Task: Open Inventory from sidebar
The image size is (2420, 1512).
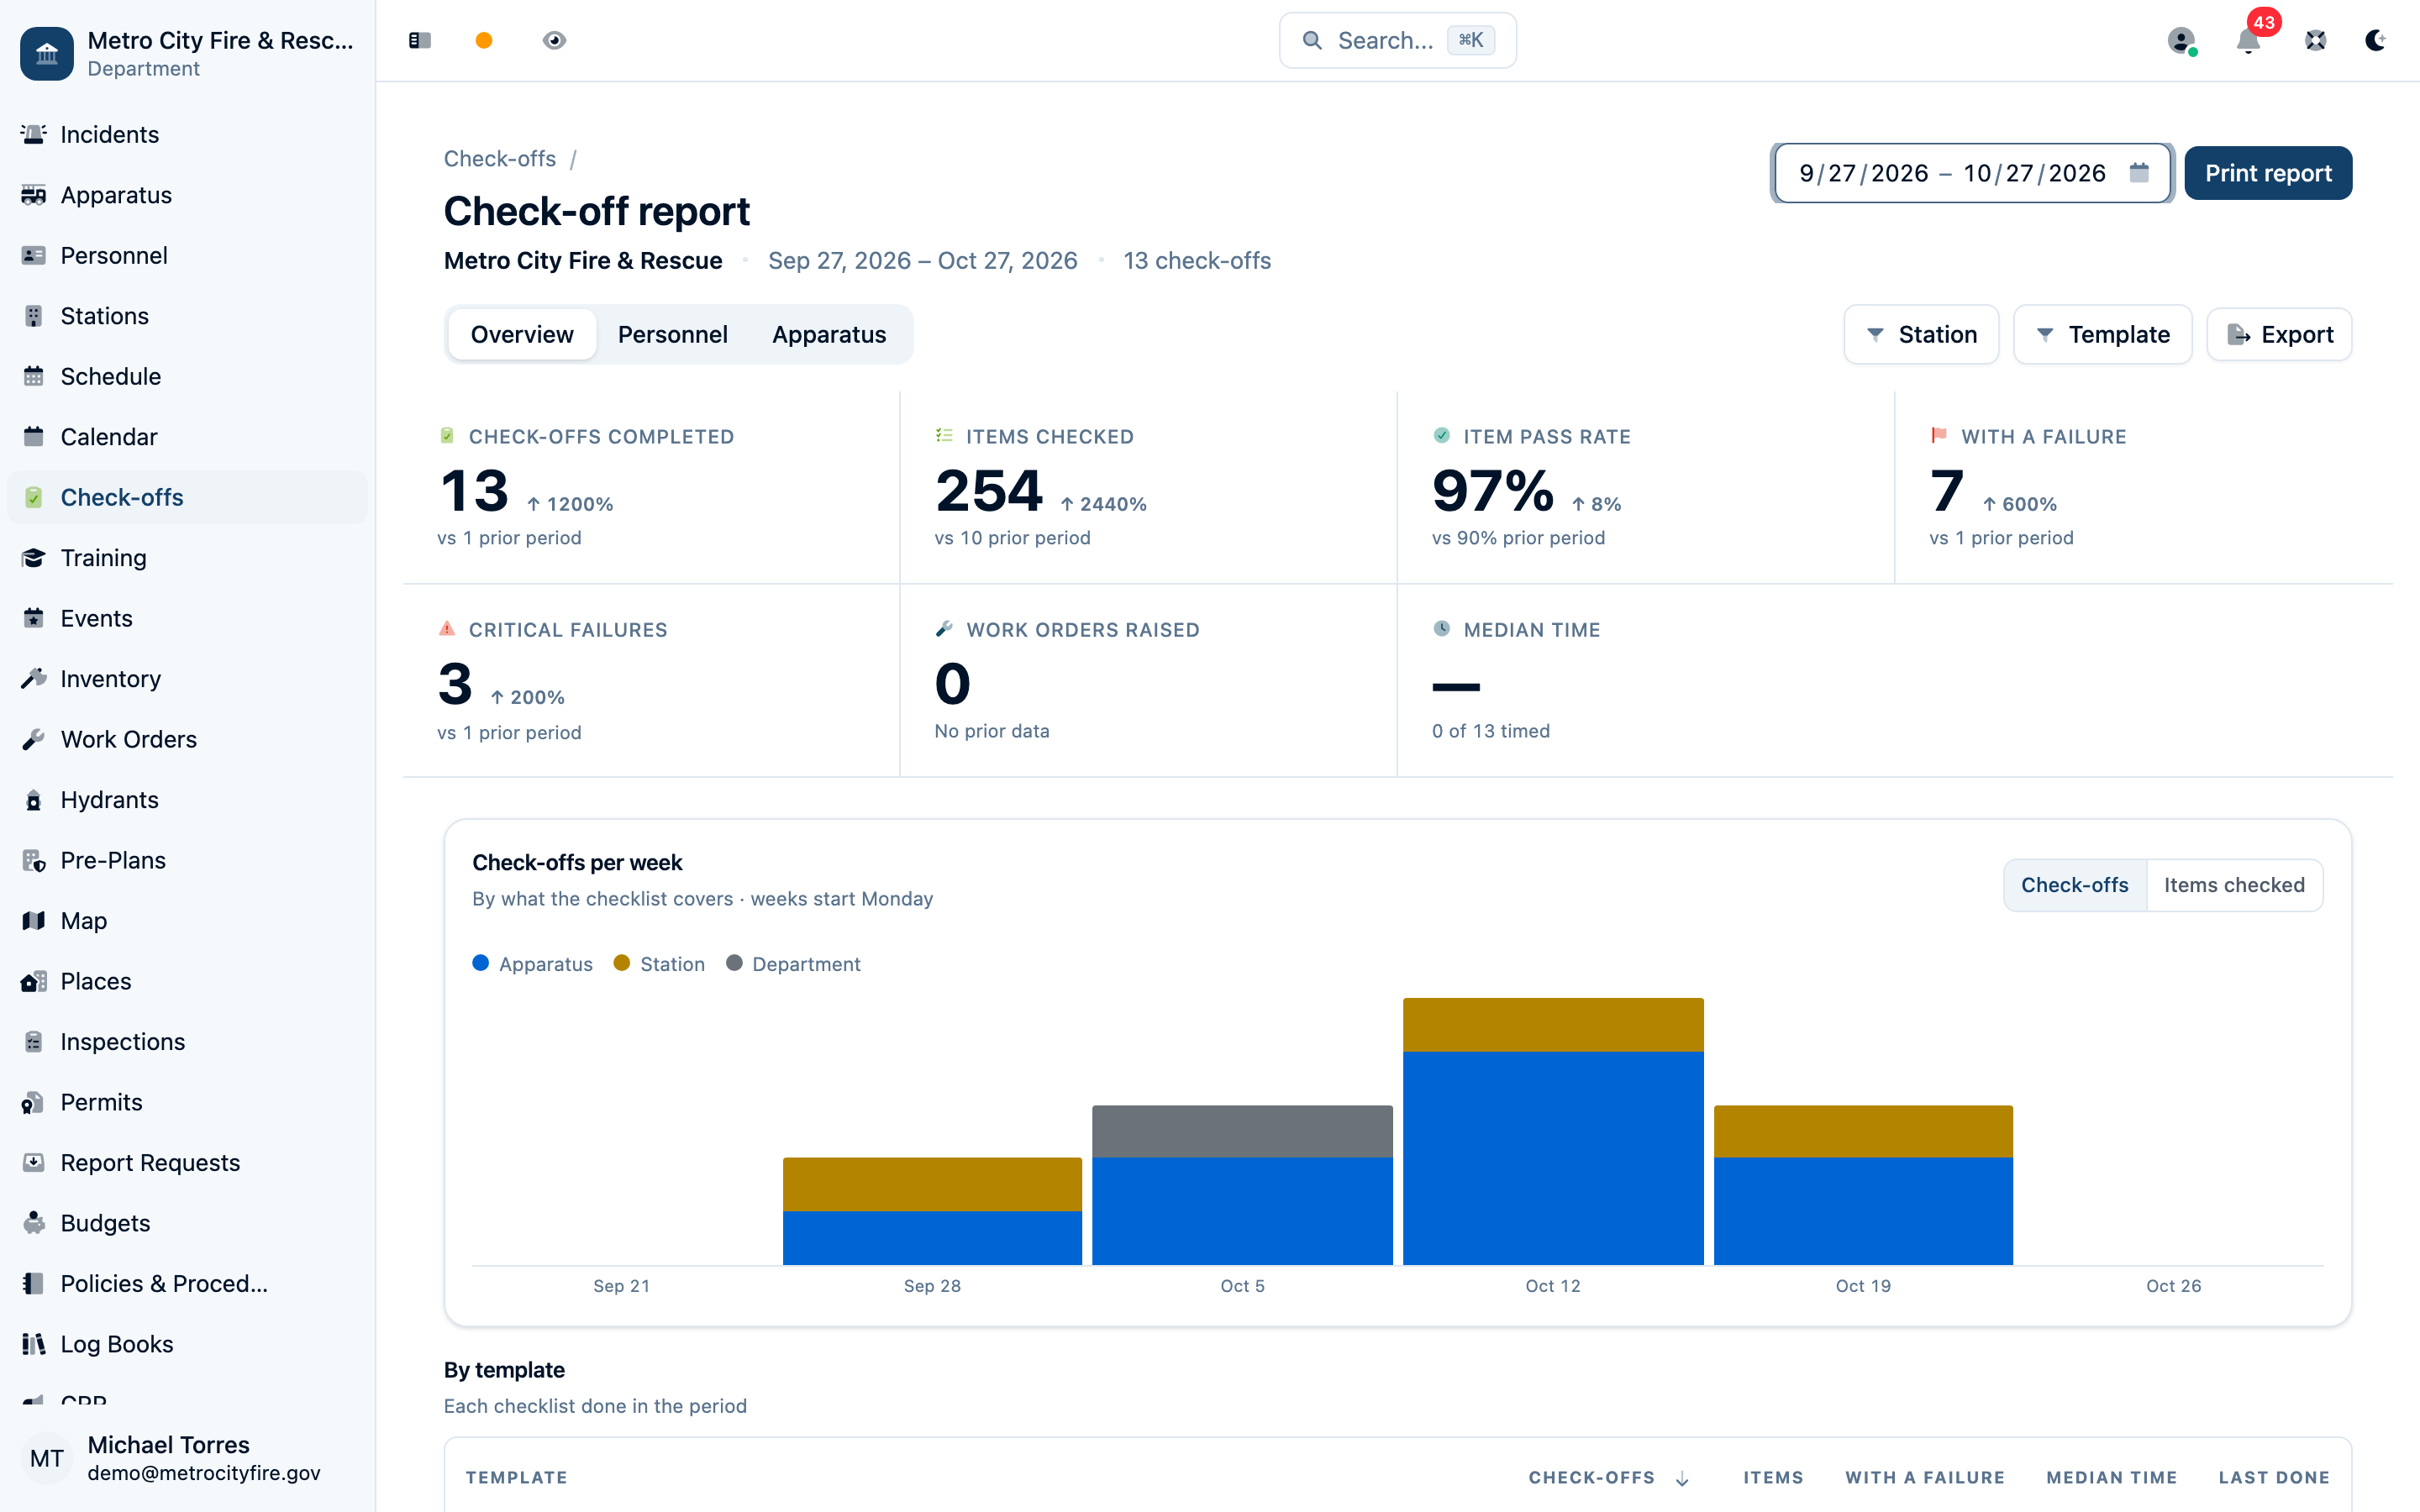Action: 187,679
